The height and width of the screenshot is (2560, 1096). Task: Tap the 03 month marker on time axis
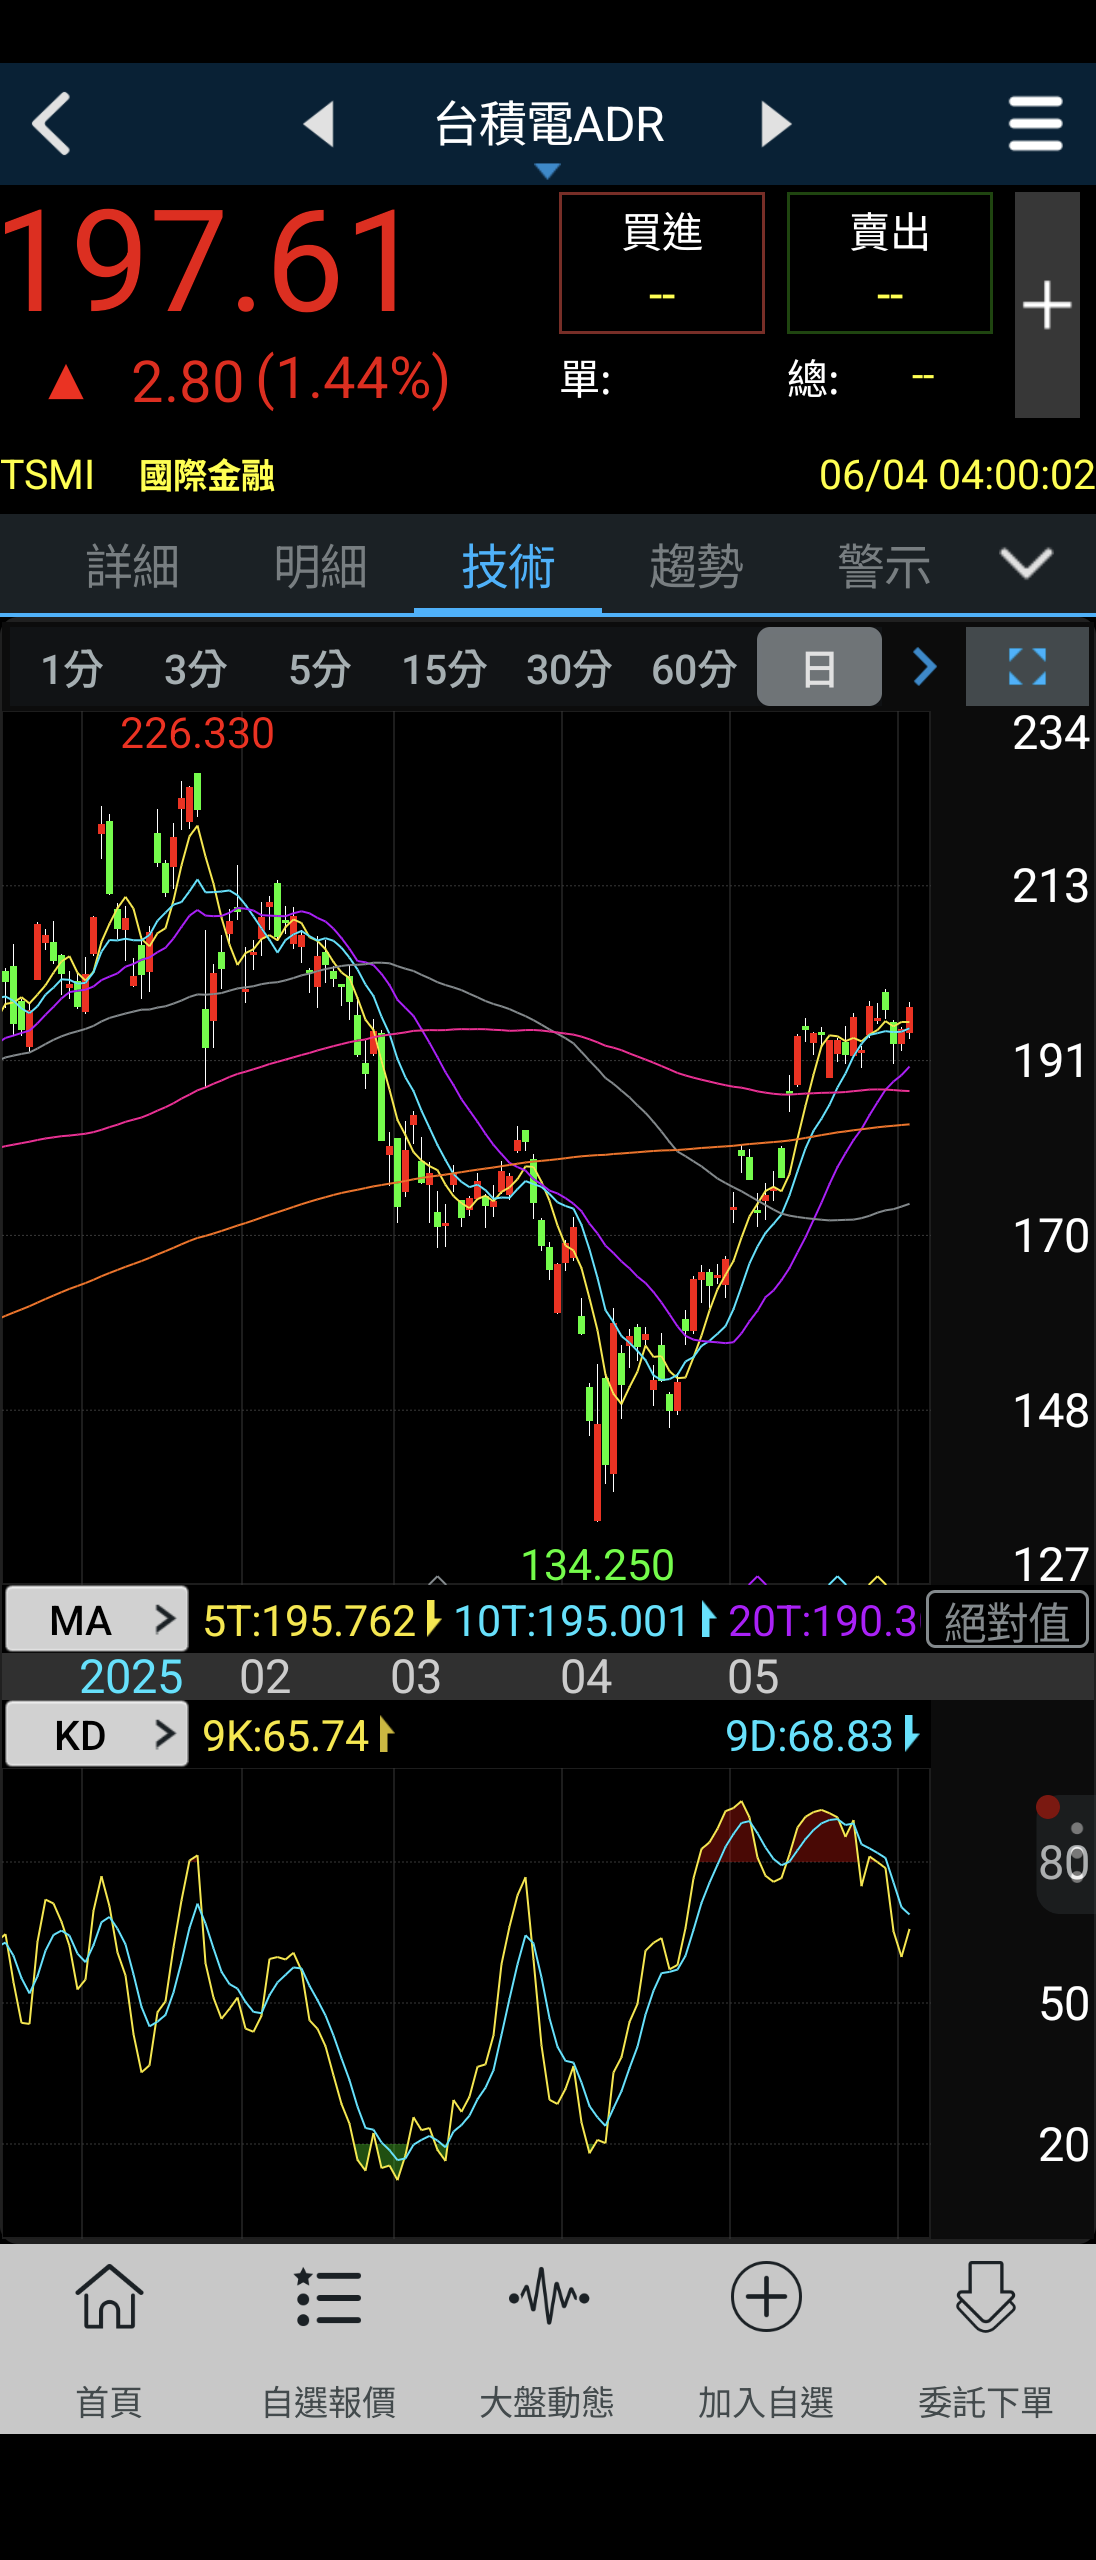415,1677
